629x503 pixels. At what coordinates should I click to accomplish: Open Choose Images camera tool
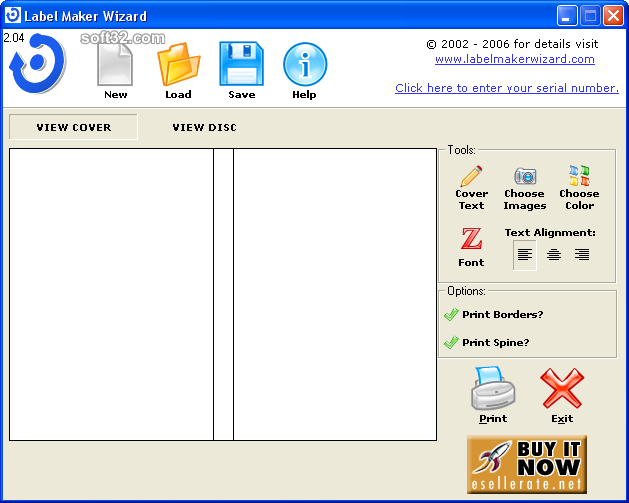[x=525, y=188]
